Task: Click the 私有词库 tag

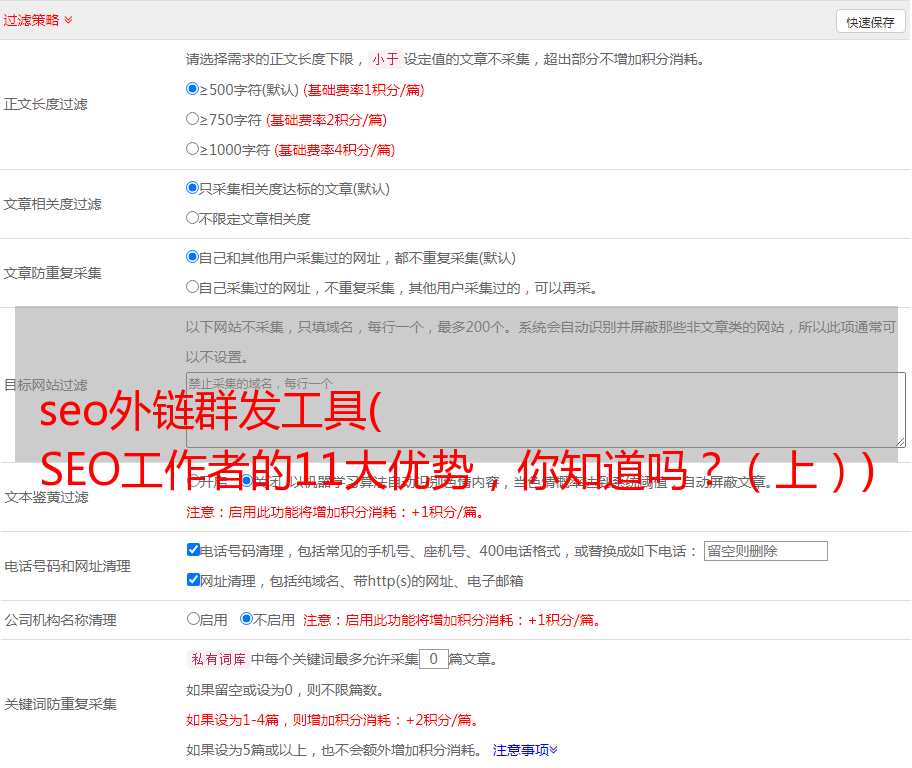Action: click(x=218, y=659)
